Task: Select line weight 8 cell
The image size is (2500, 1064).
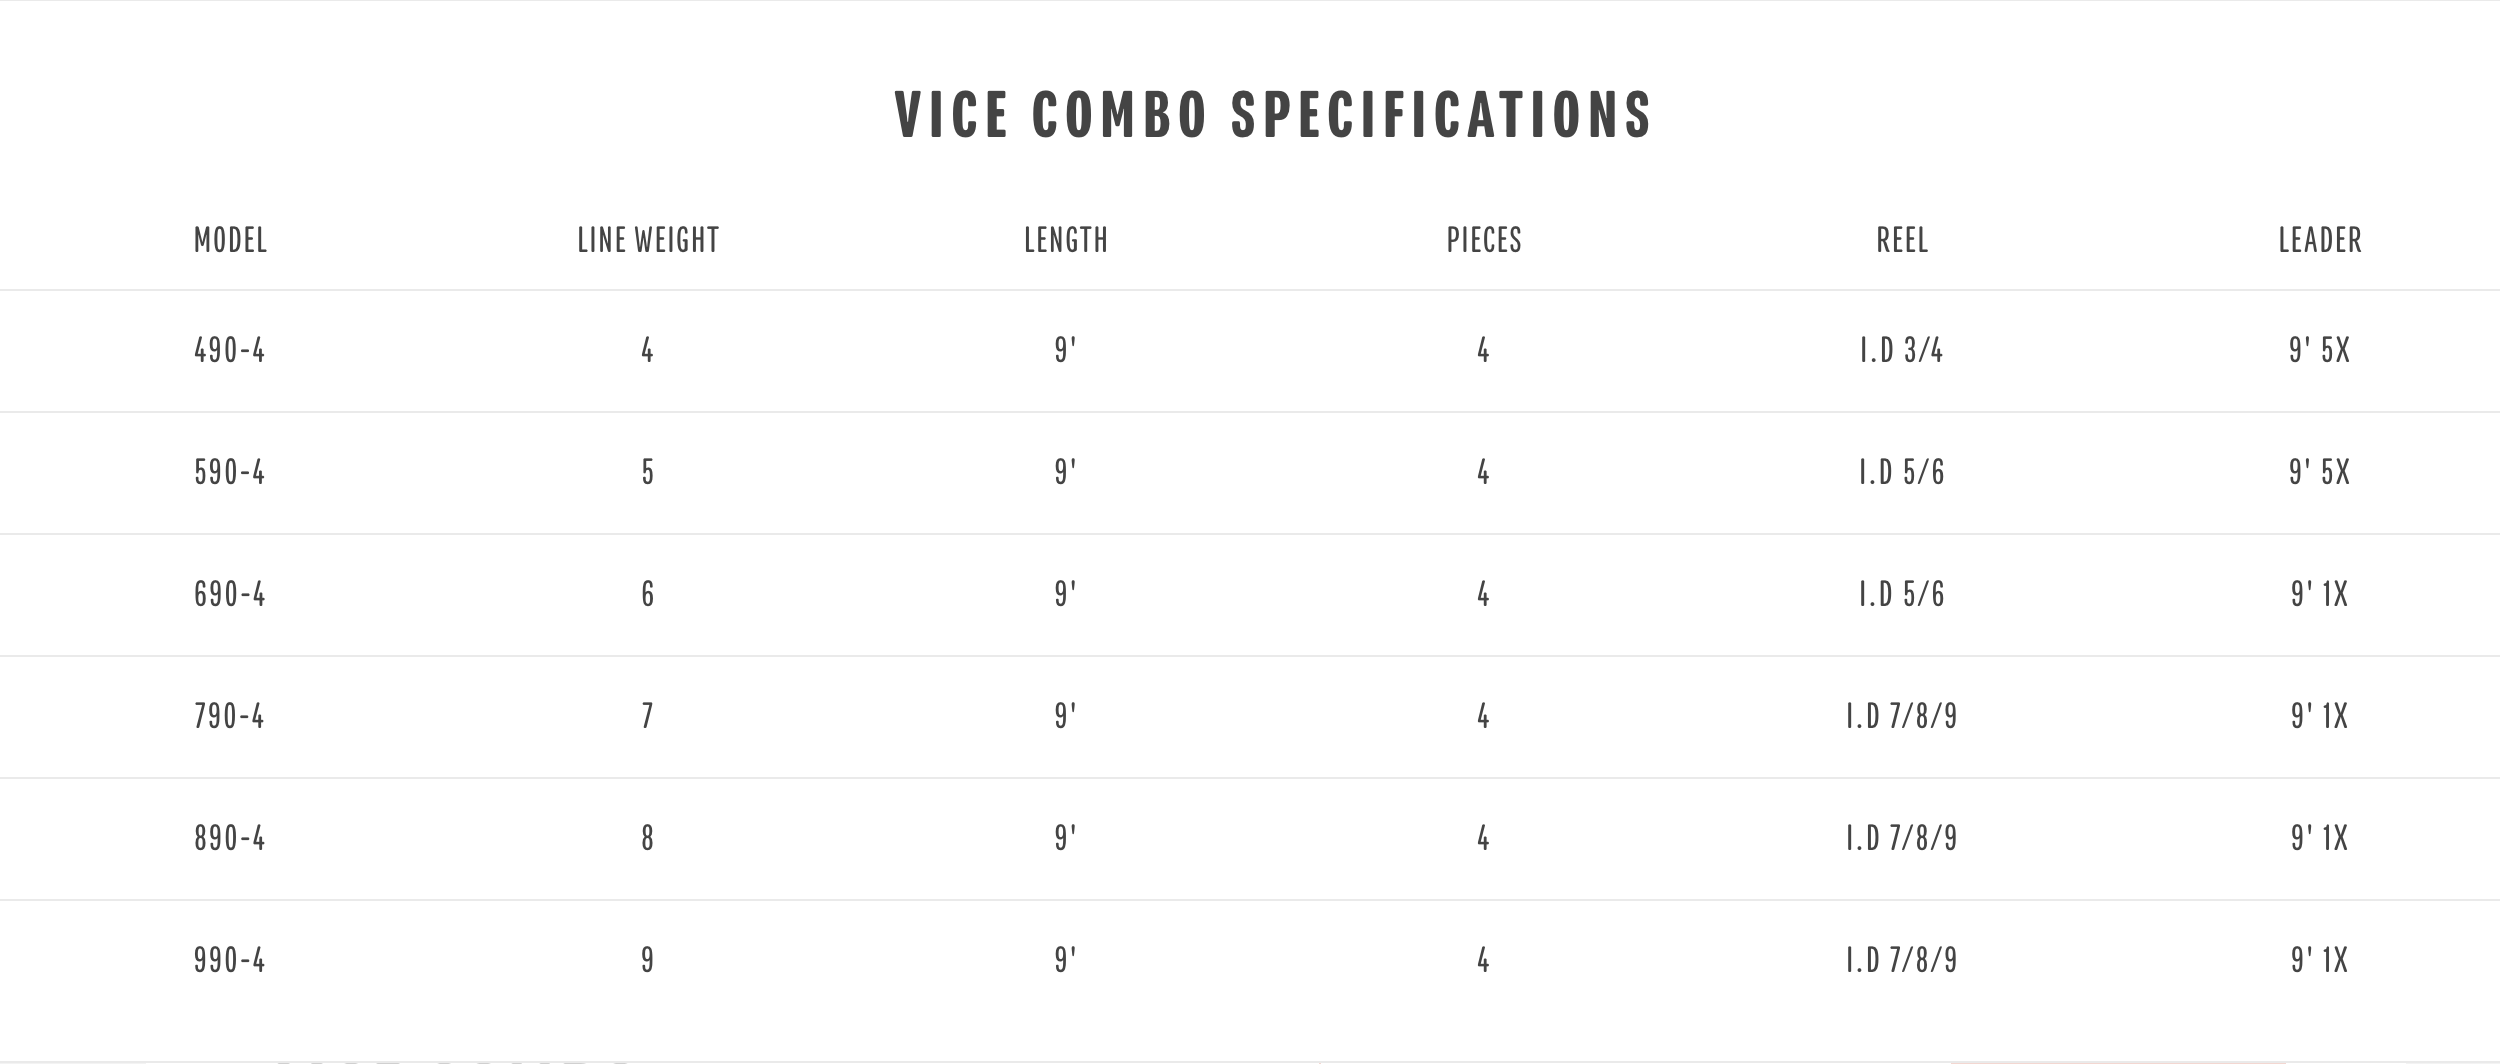Action: [648, 838]
